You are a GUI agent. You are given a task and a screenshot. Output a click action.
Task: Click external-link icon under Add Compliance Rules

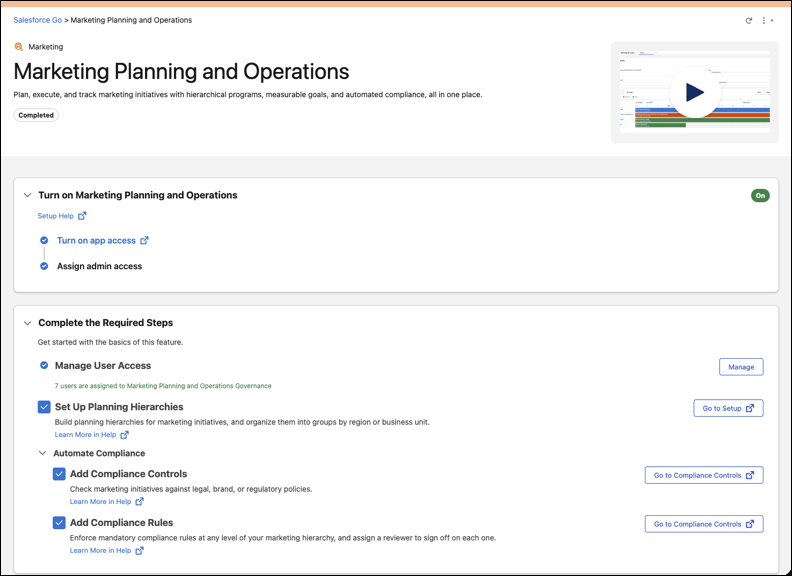tap(140, 551)
